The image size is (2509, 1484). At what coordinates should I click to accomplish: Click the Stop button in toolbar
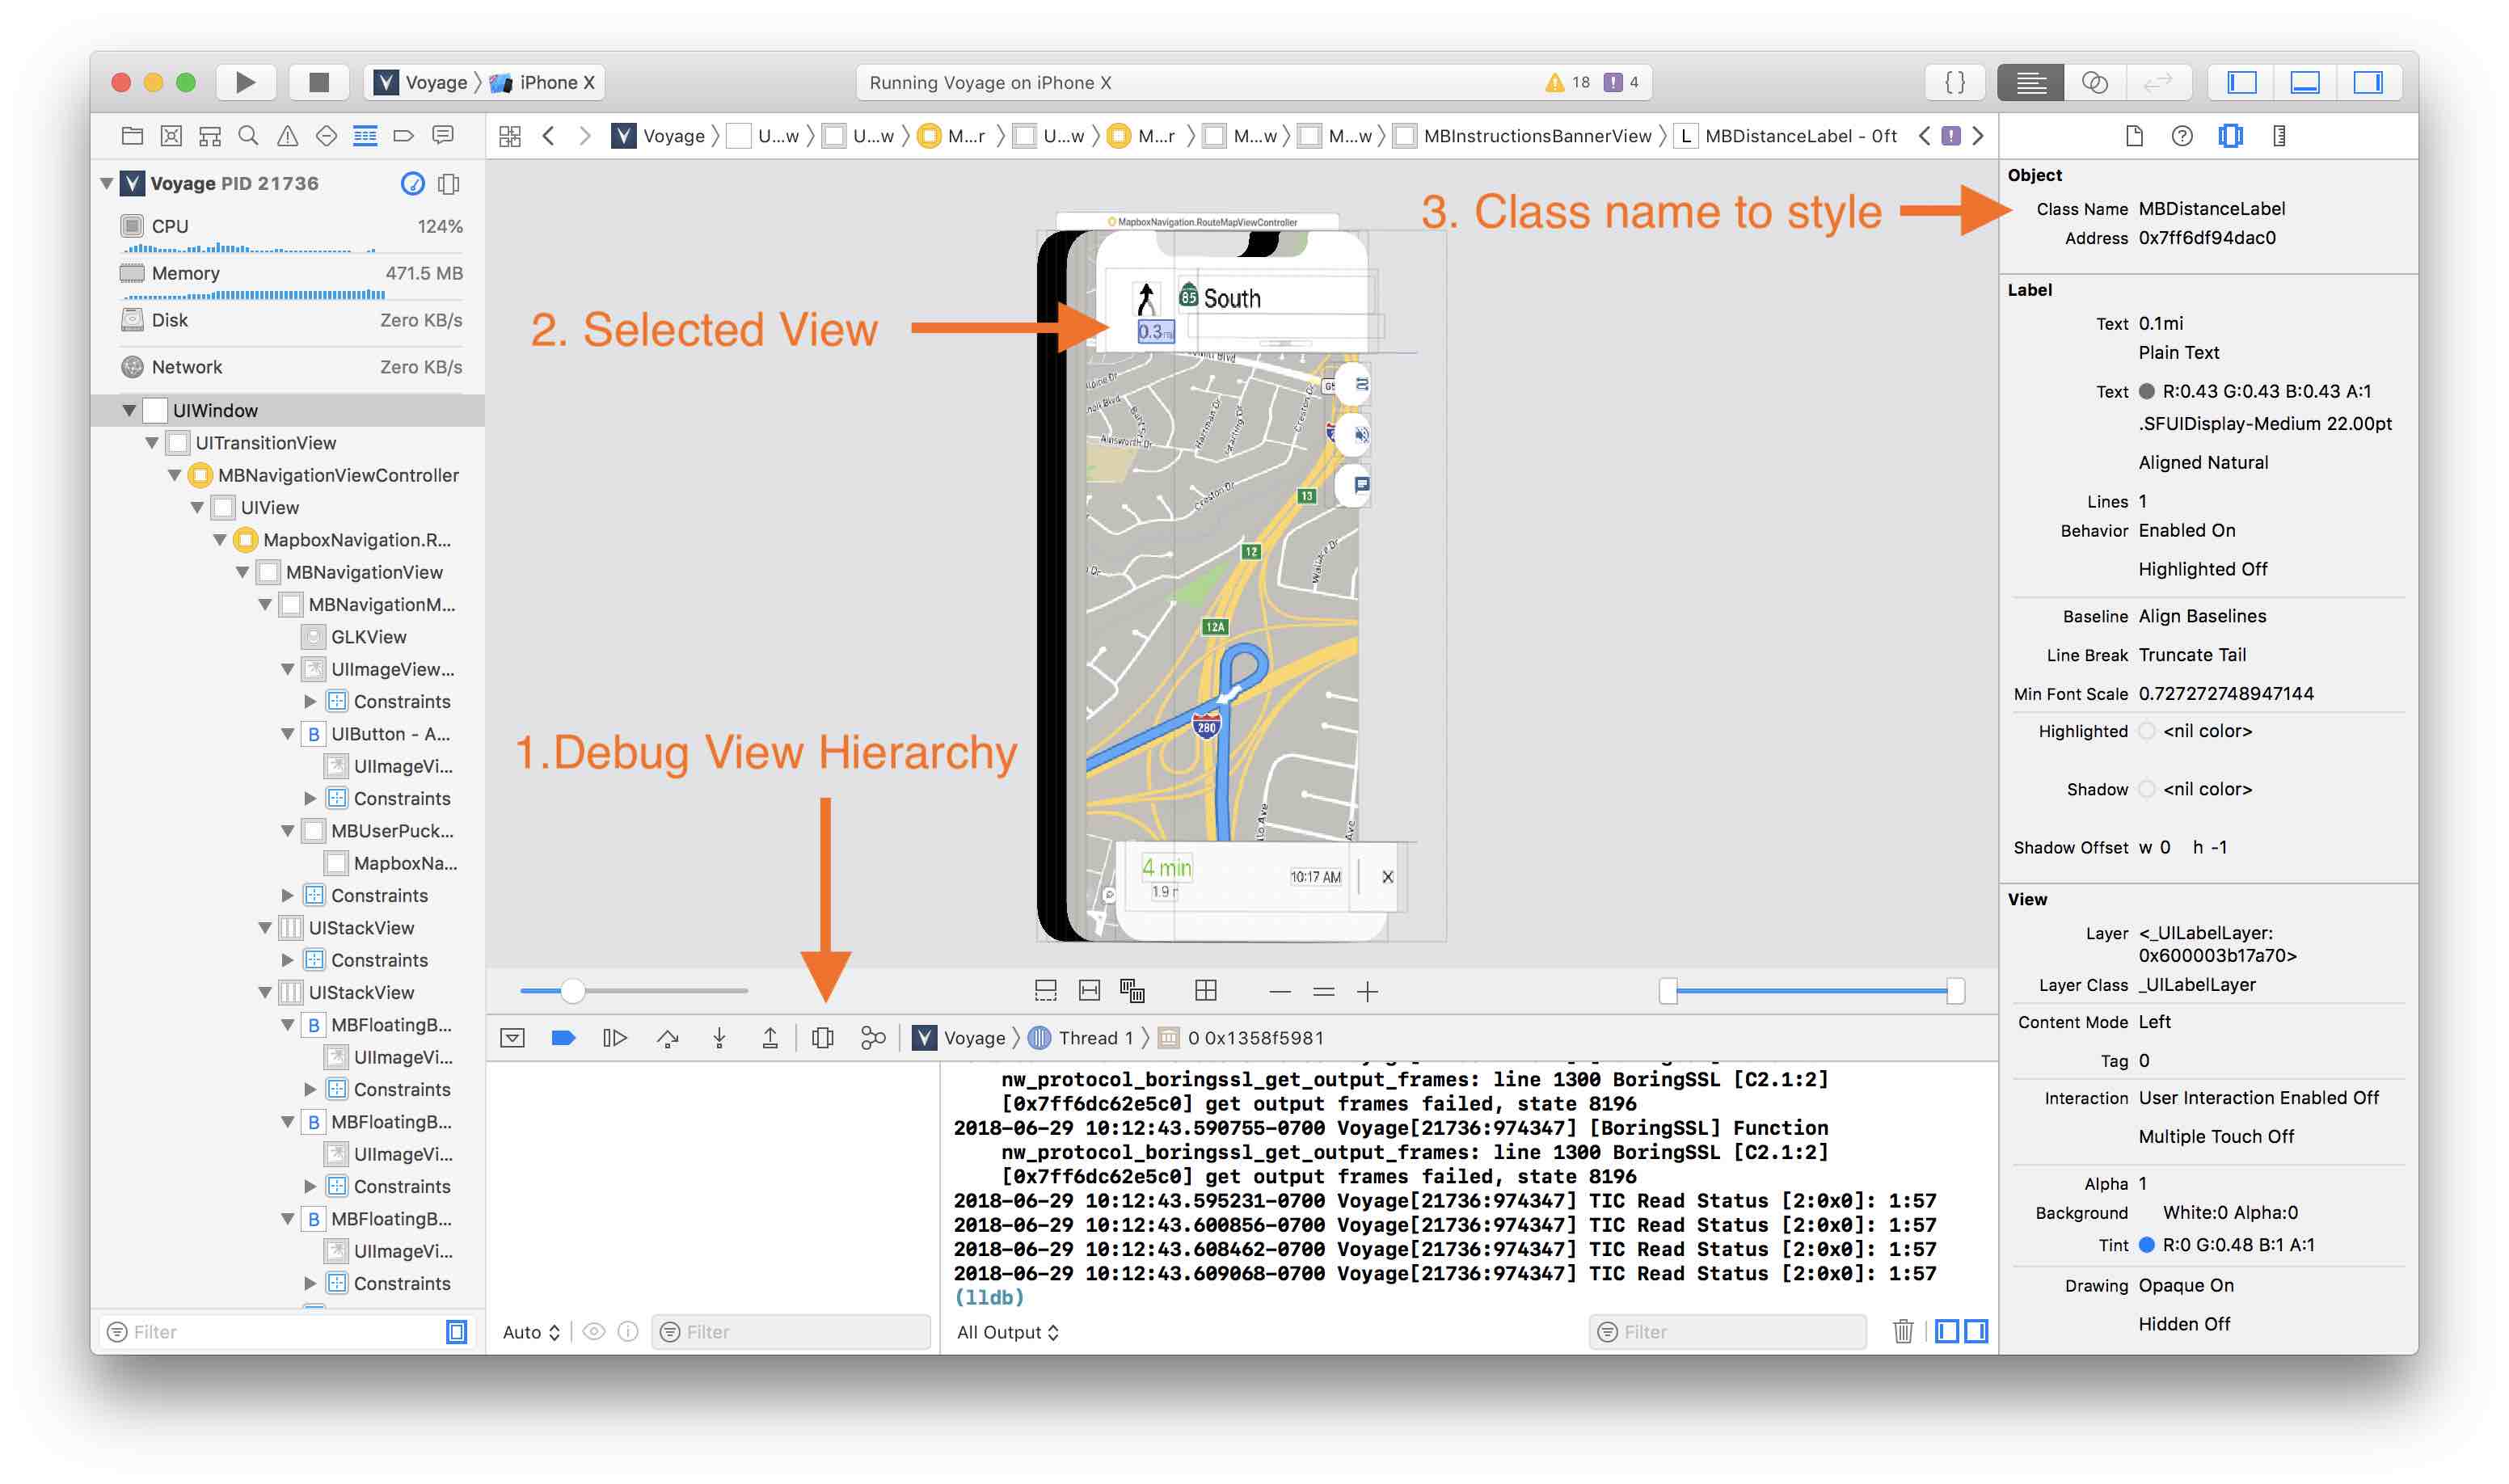[x=318, y=82]
